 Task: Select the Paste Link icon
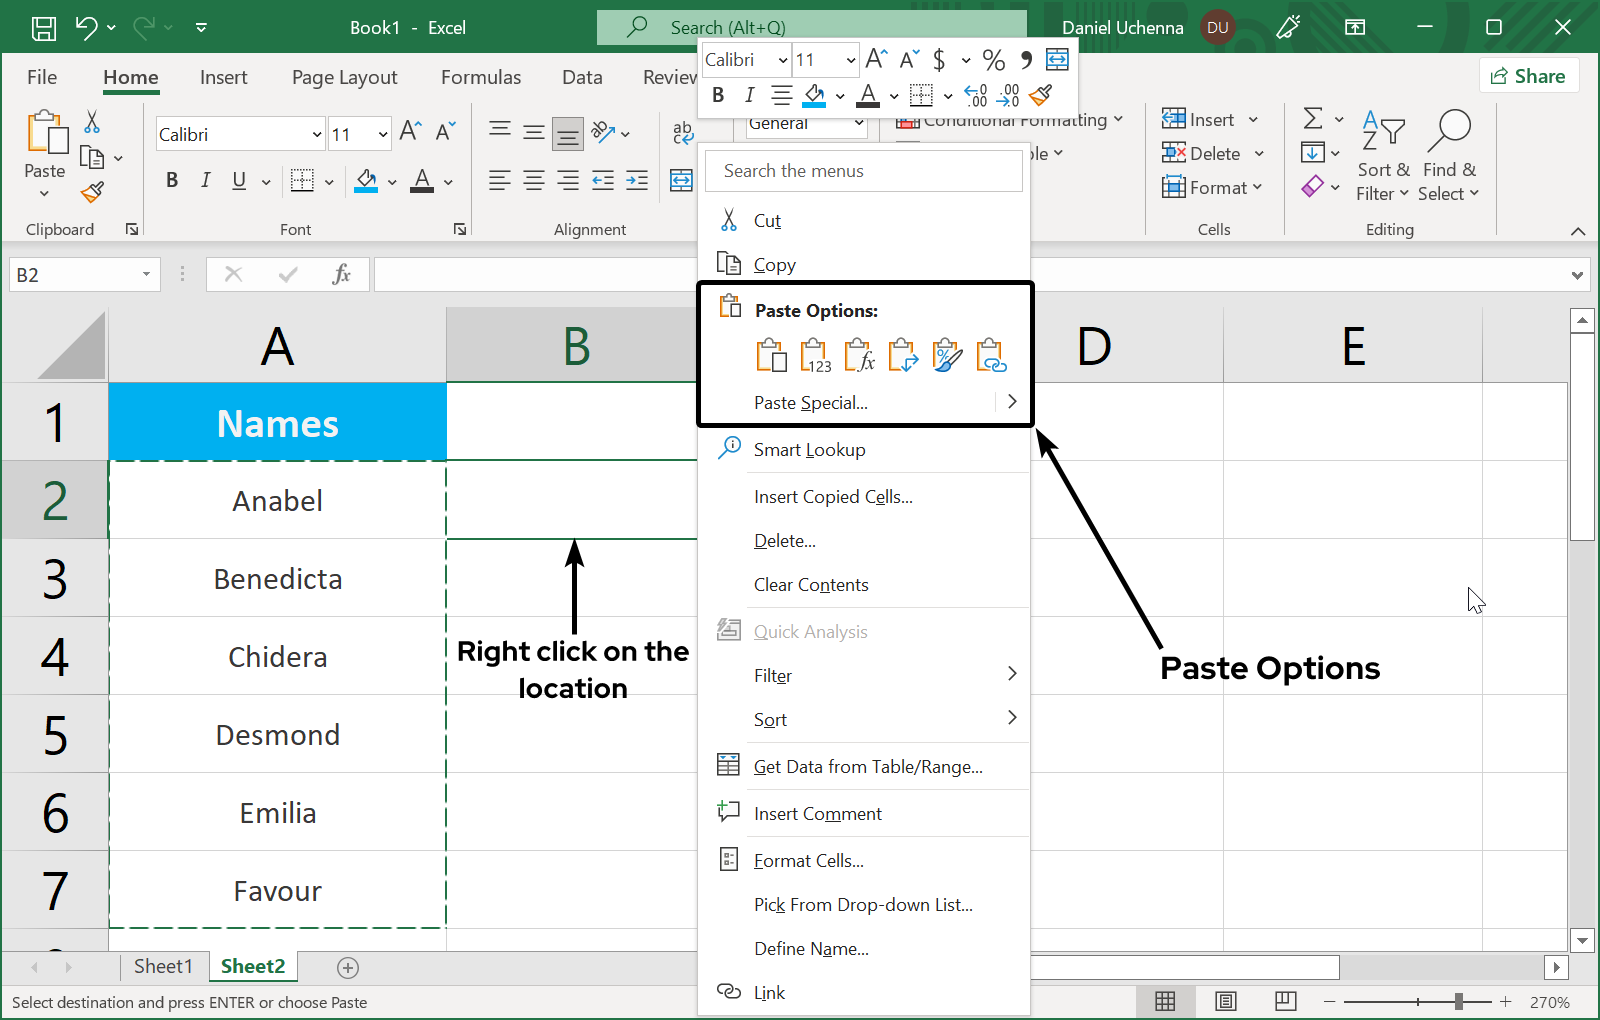[991, 356]
